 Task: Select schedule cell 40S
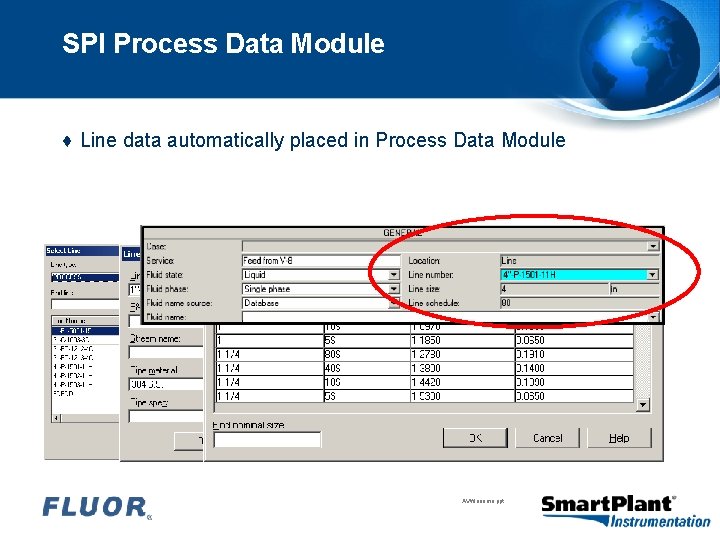(x=367, y=368)
